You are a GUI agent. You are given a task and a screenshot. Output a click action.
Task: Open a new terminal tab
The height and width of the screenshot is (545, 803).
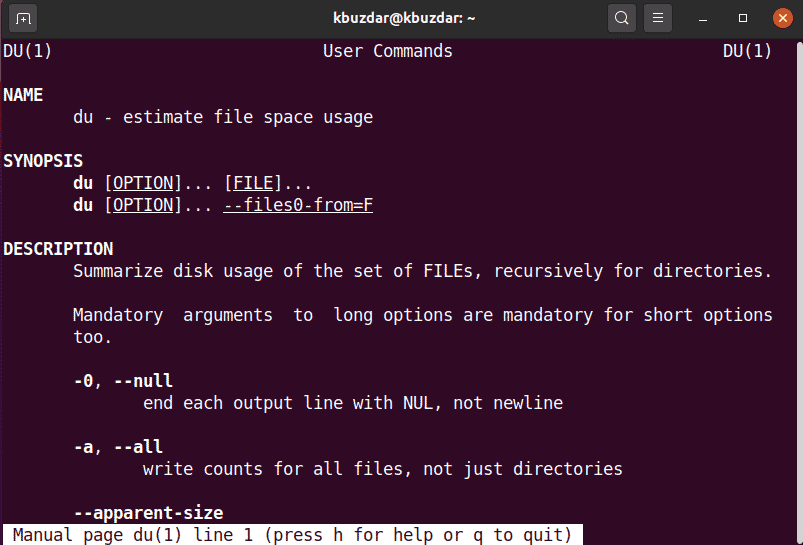tap(24, 18)
